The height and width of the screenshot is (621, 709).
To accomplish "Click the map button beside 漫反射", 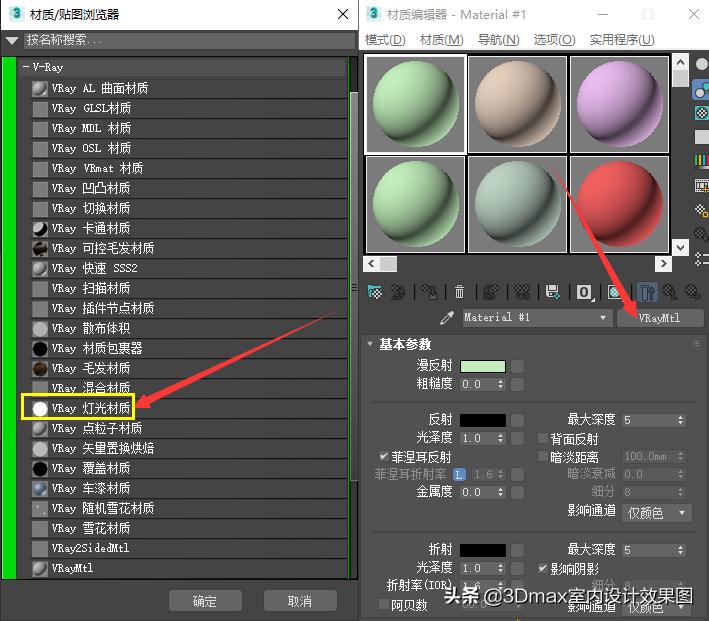I will pos(518,366).
